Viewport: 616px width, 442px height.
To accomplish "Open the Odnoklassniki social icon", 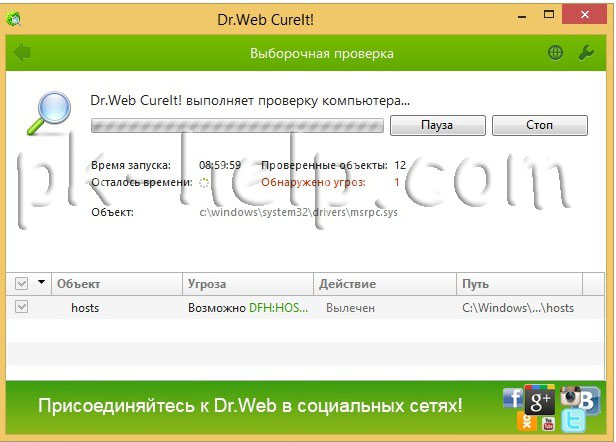I will pyautogui.click(x=527, y=422).
